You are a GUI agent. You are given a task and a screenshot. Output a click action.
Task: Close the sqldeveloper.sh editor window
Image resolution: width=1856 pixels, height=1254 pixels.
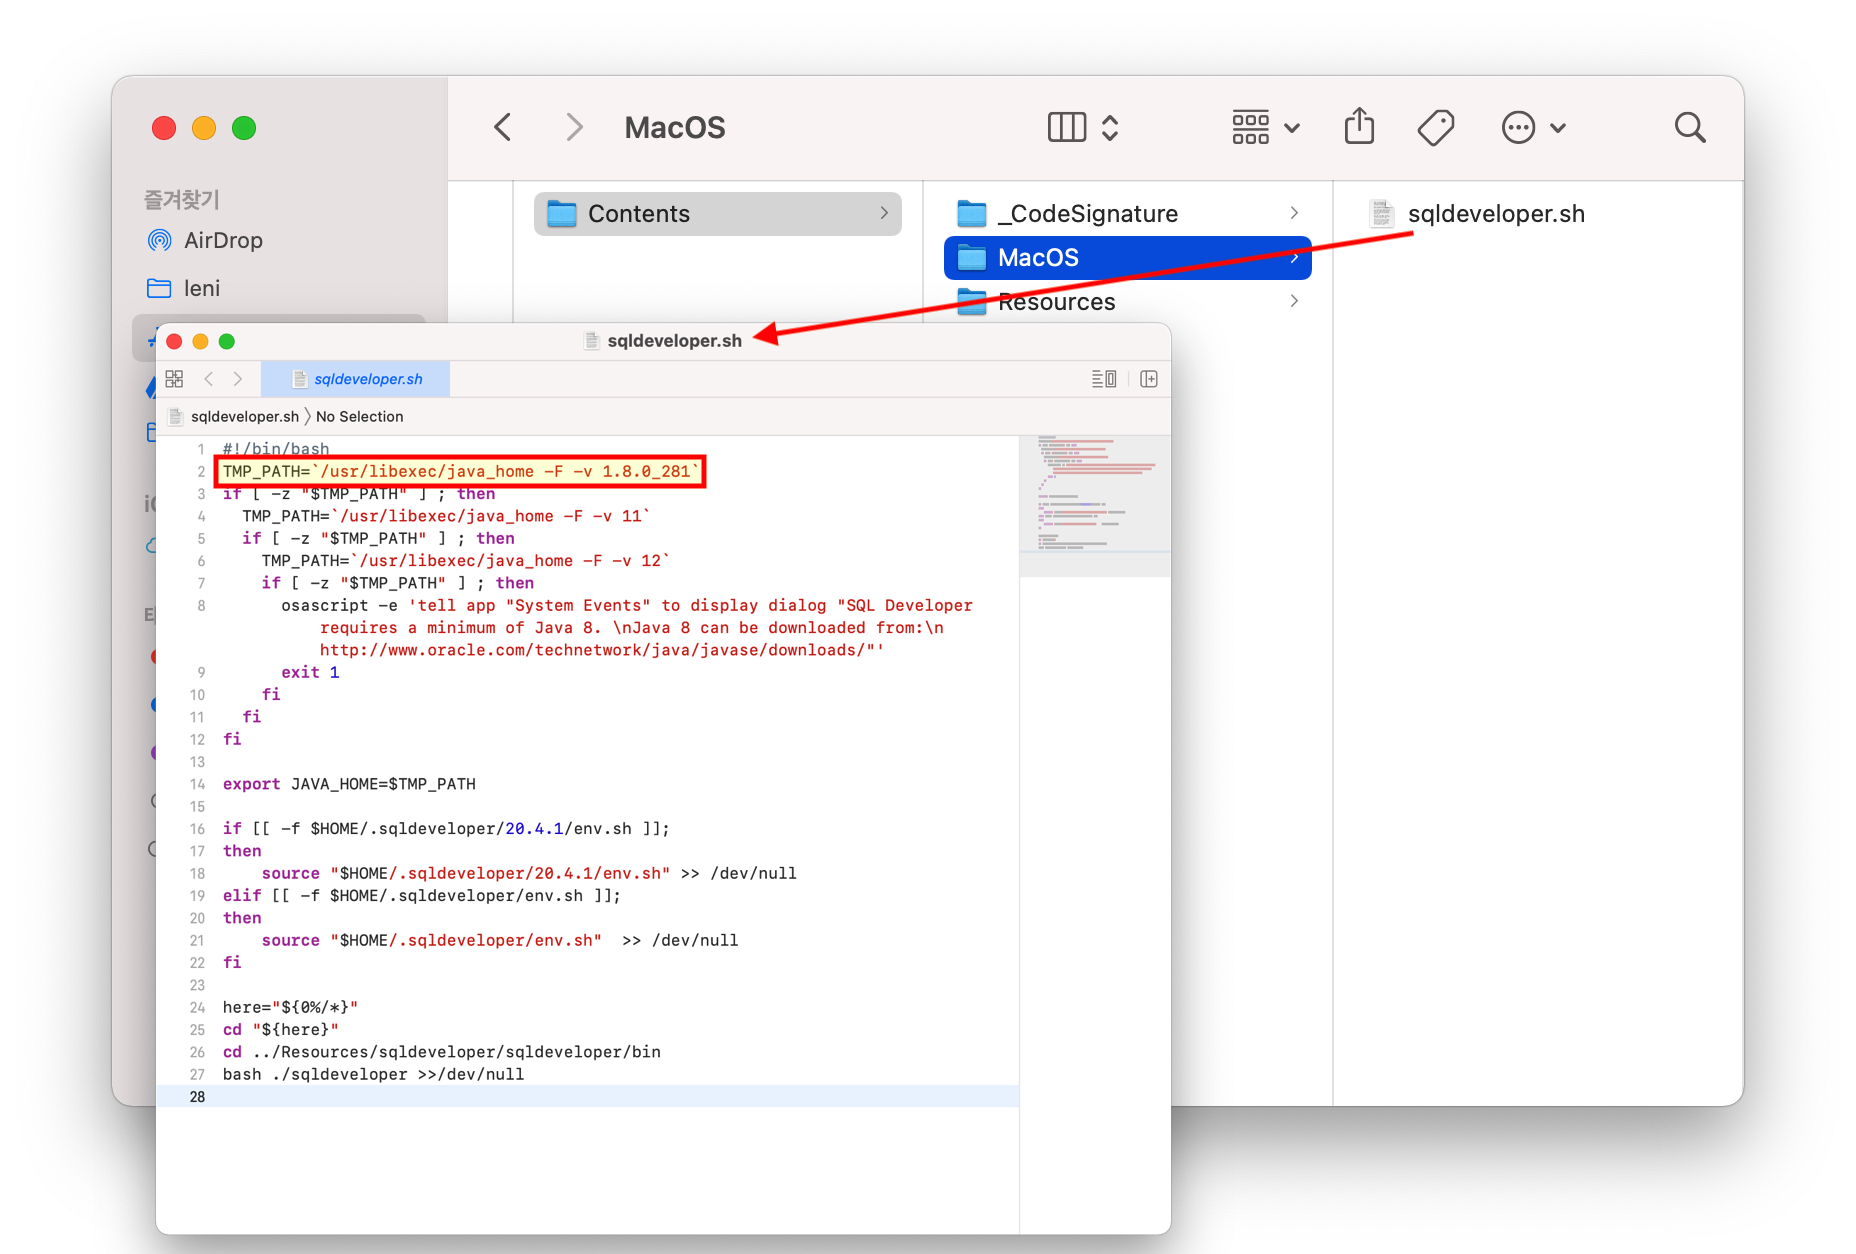pos(174,341)
